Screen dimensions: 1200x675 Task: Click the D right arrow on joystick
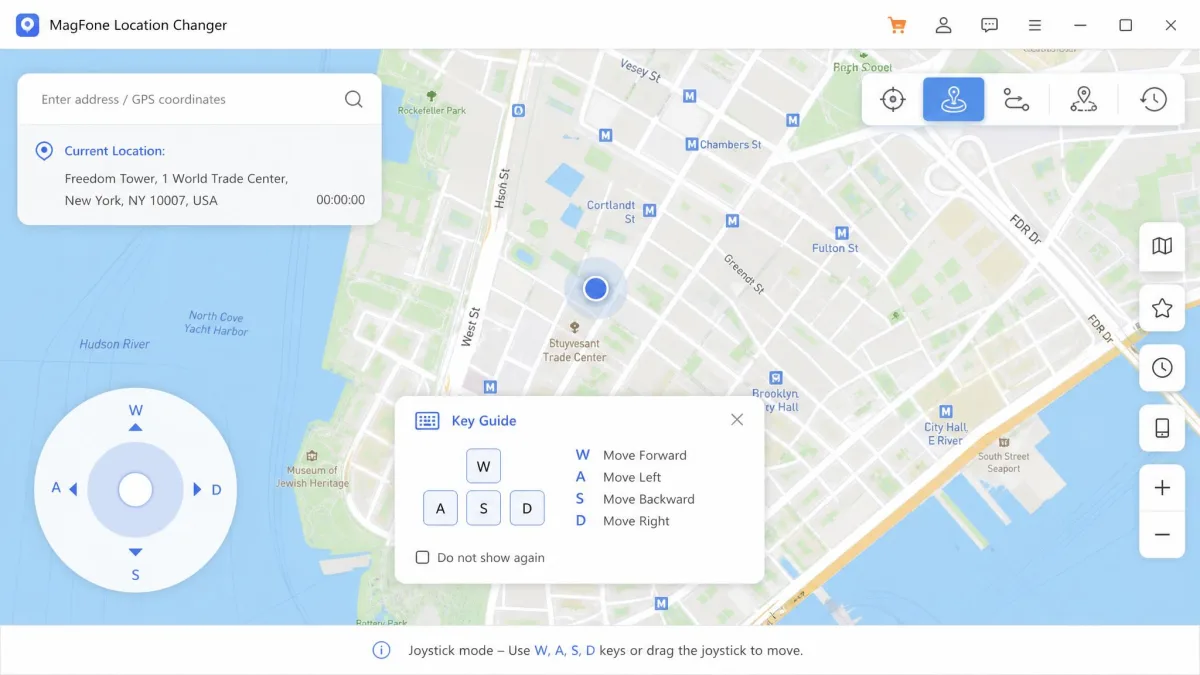[197, 489]
